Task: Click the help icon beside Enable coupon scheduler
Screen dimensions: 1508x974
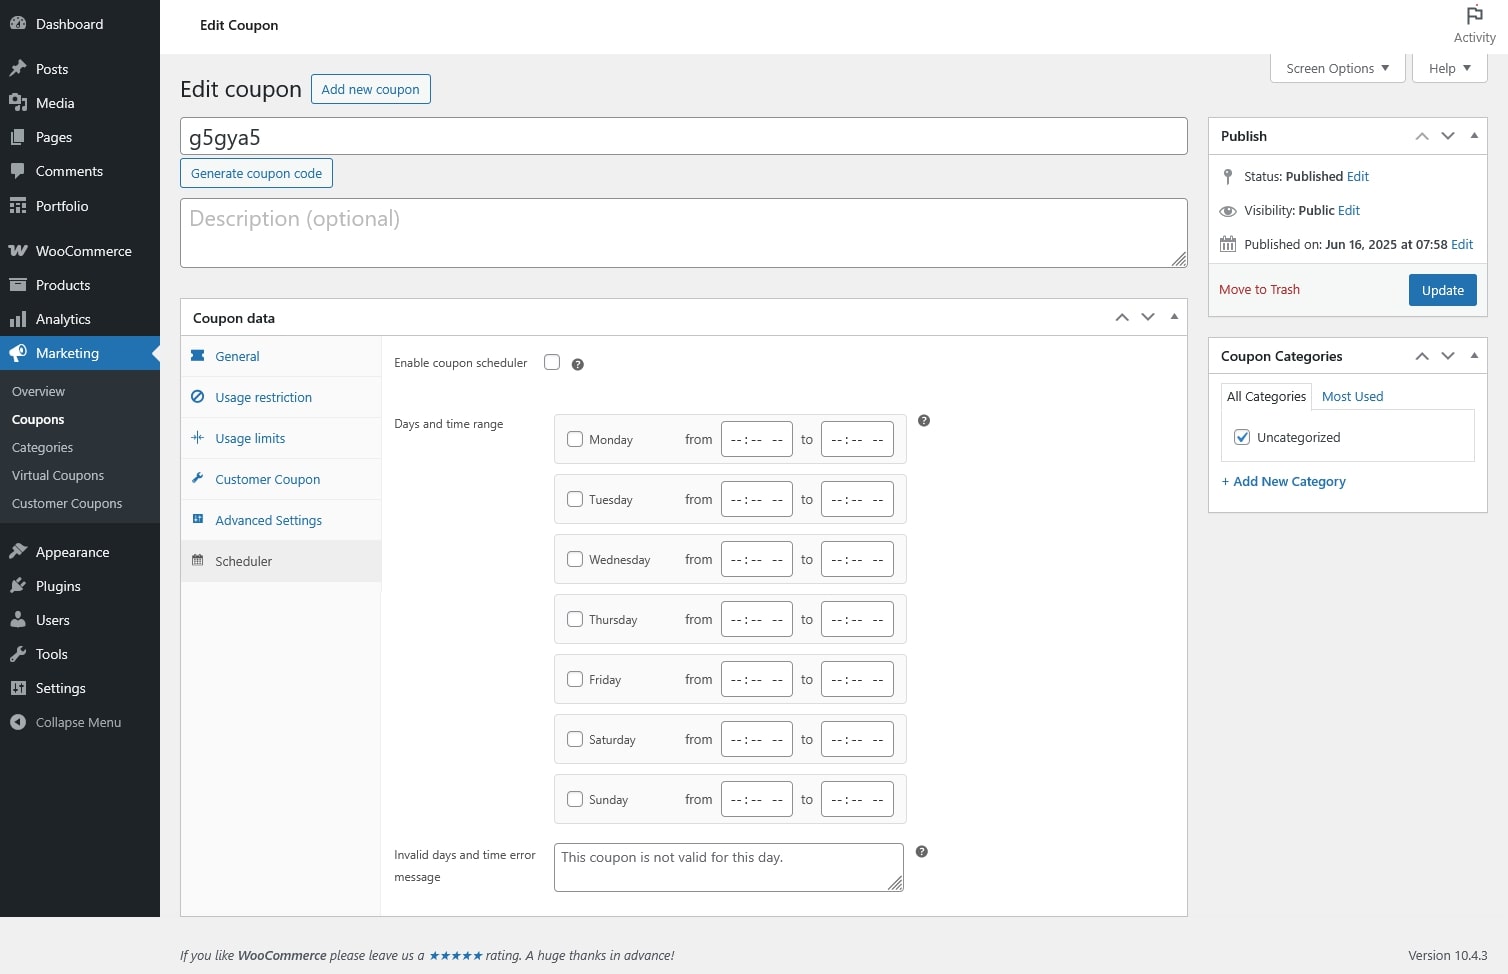Action: [x=577, y=364]
